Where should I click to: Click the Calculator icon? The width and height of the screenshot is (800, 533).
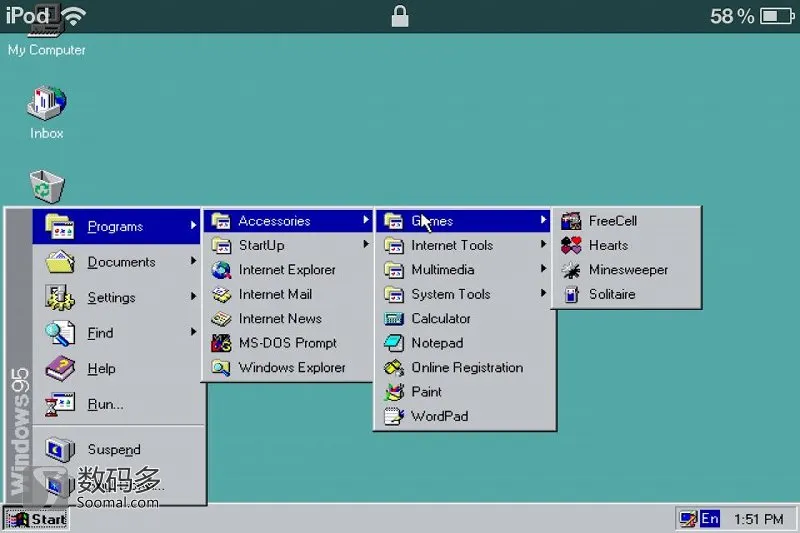click(394, 319)
